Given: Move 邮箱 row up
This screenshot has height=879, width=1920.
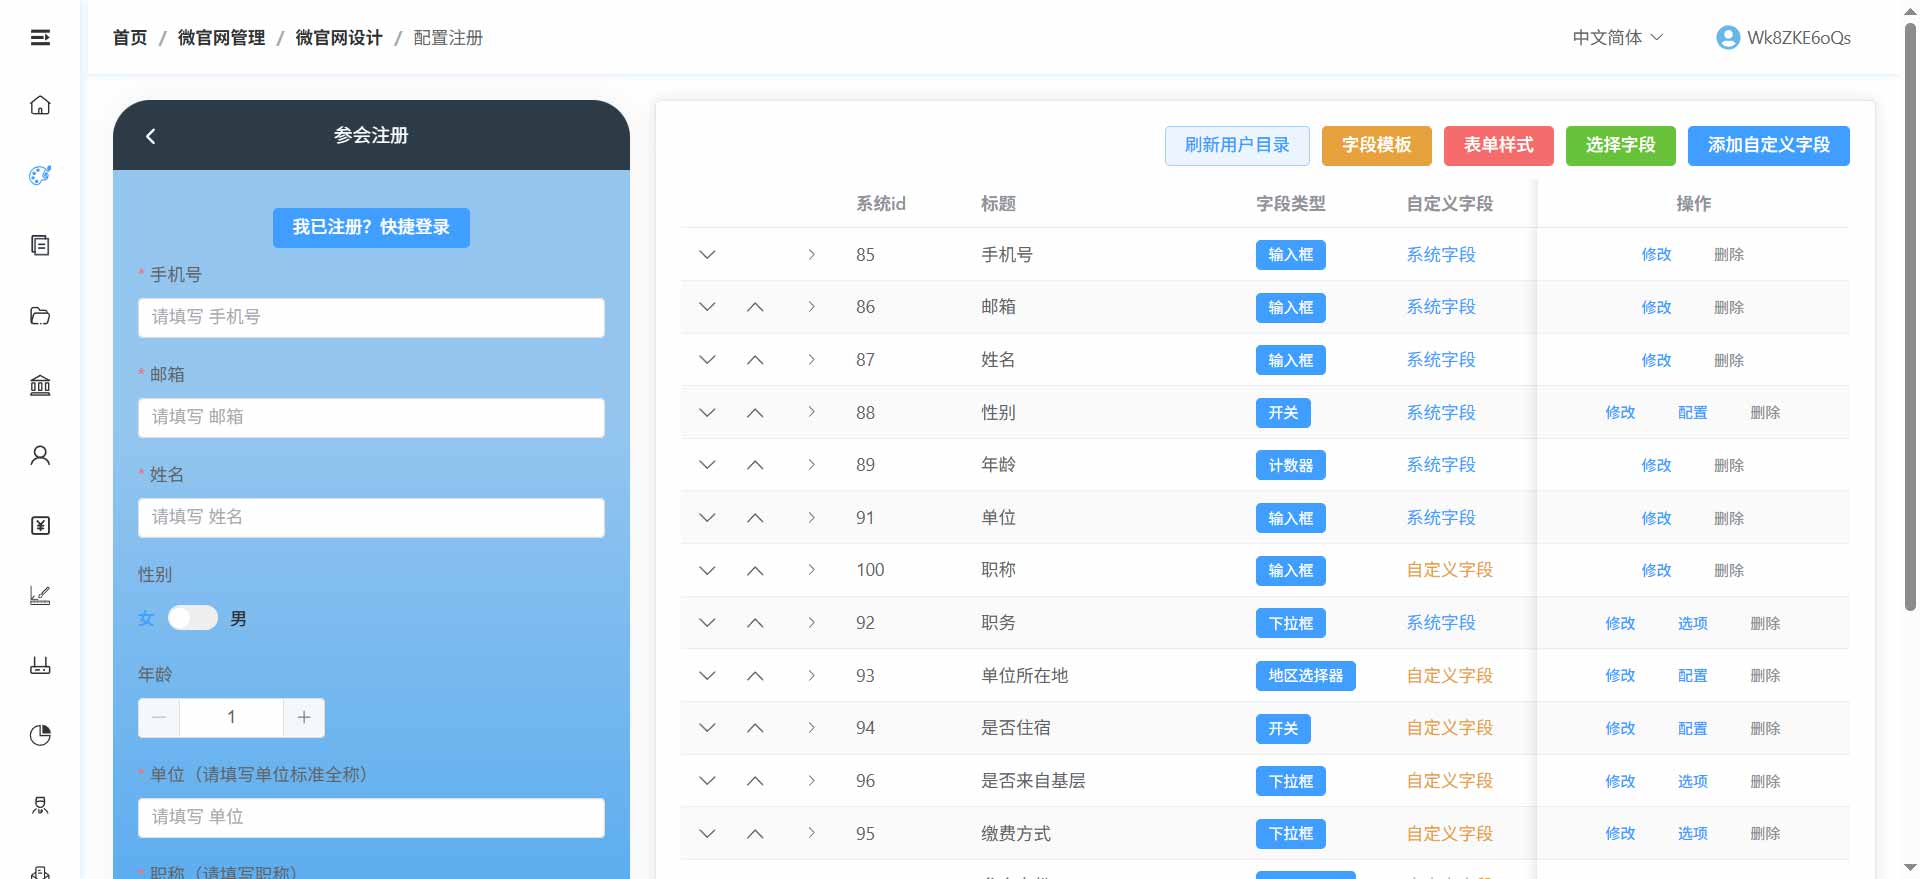Looking at the screenshot, I should point(755,307).
